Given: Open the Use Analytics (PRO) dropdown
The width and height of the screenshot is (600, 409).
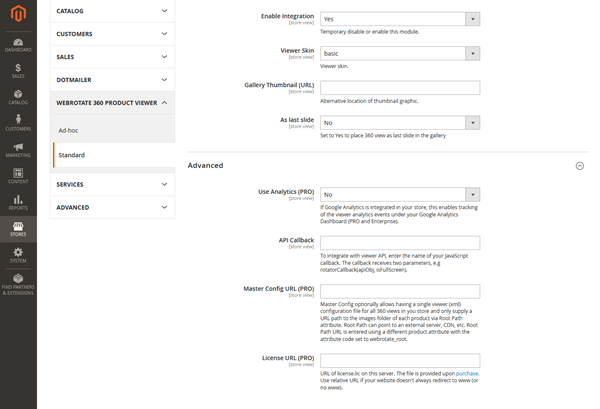Looking at the screenshot, I should click(x=399, y=195).
